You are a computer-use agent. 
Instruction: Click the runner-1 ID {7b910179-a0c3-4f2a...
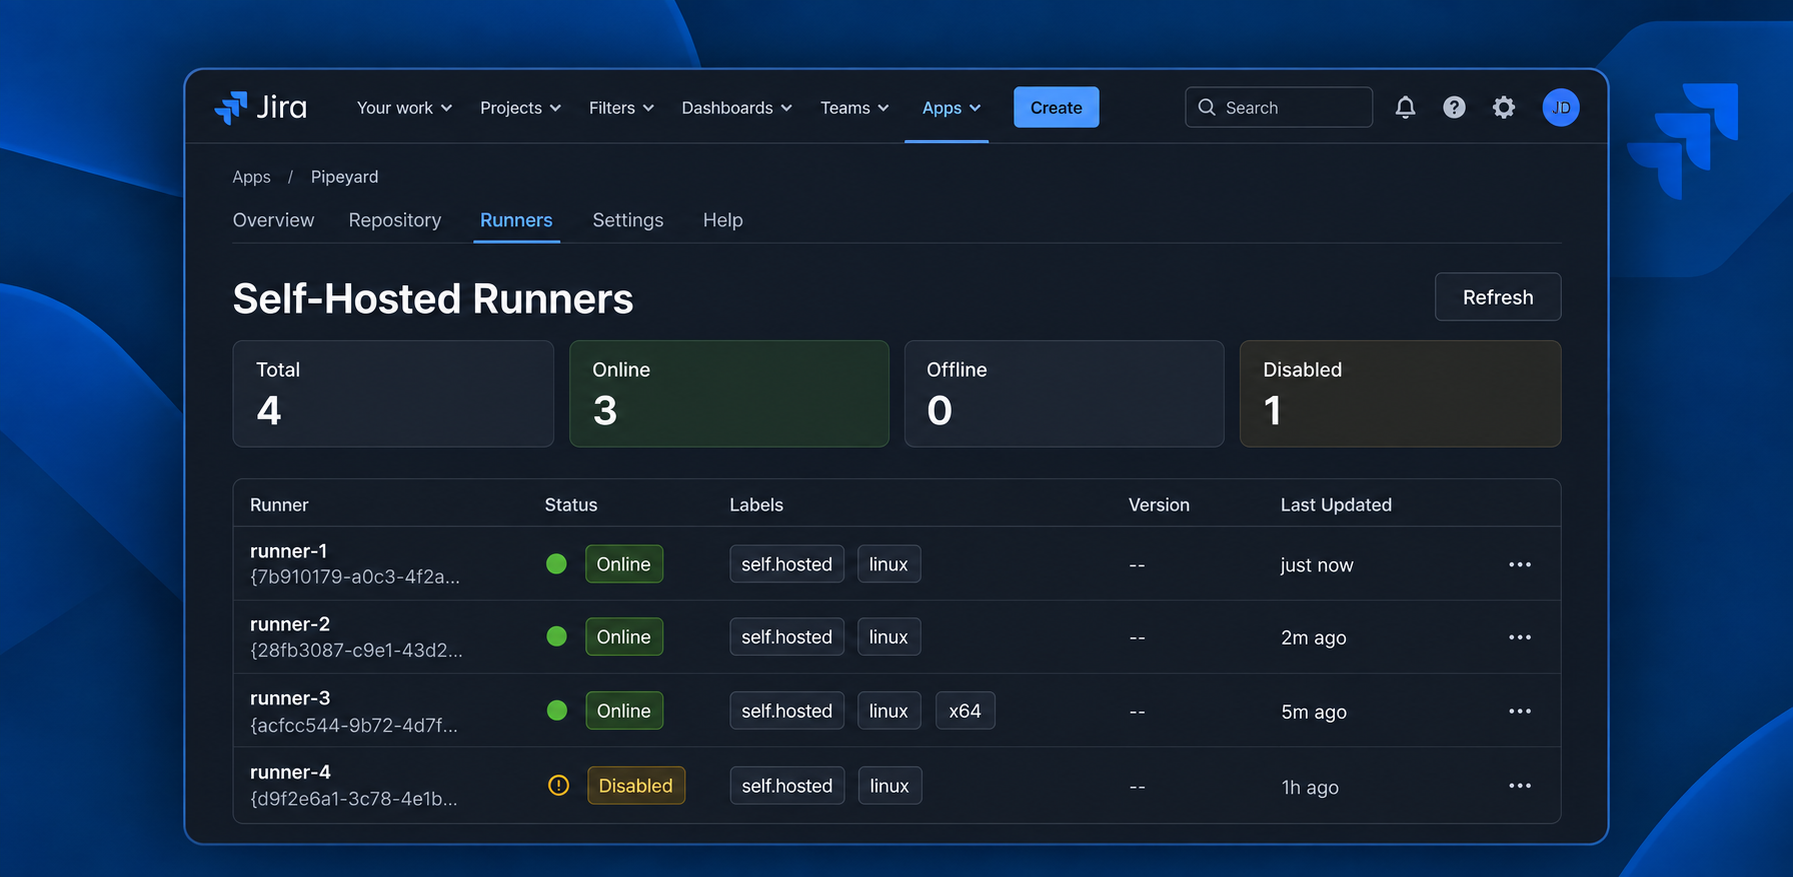pyautogui.click(x=355, y=577)
